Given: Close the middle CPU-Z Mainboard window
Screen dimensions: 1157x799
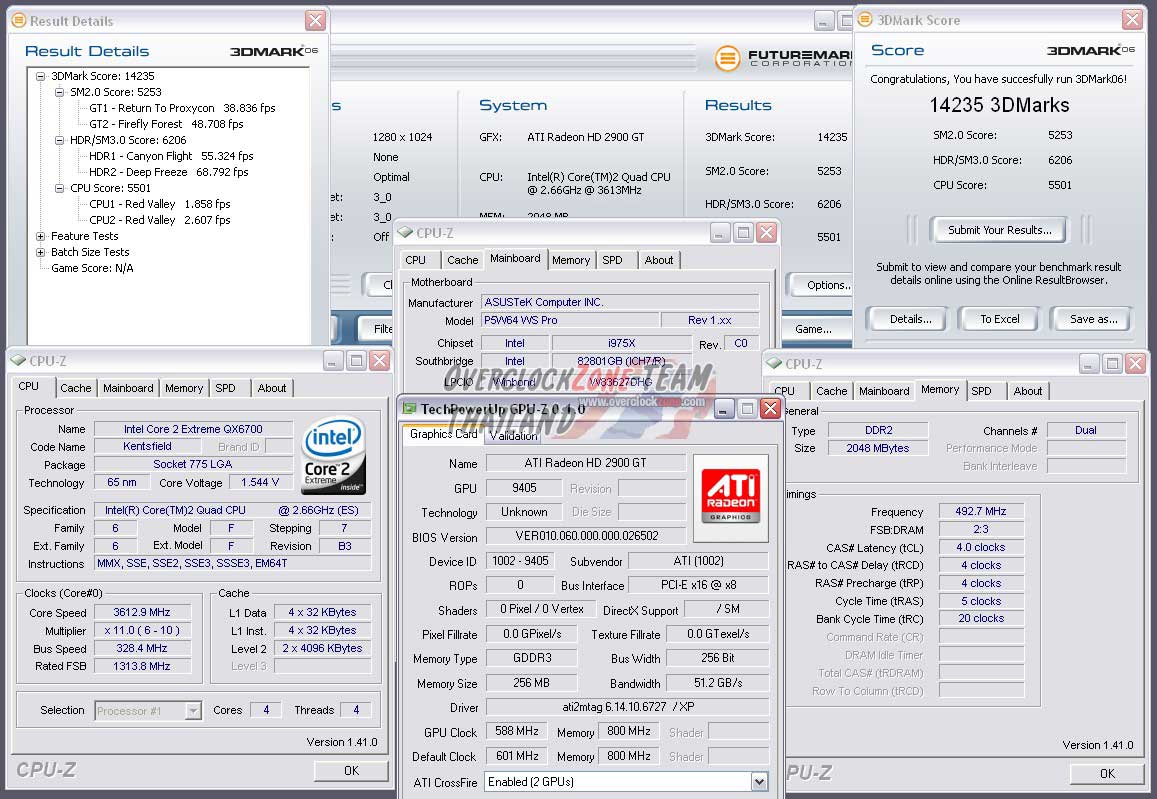Looking at the screenshot, I should (x=767, y=233).
